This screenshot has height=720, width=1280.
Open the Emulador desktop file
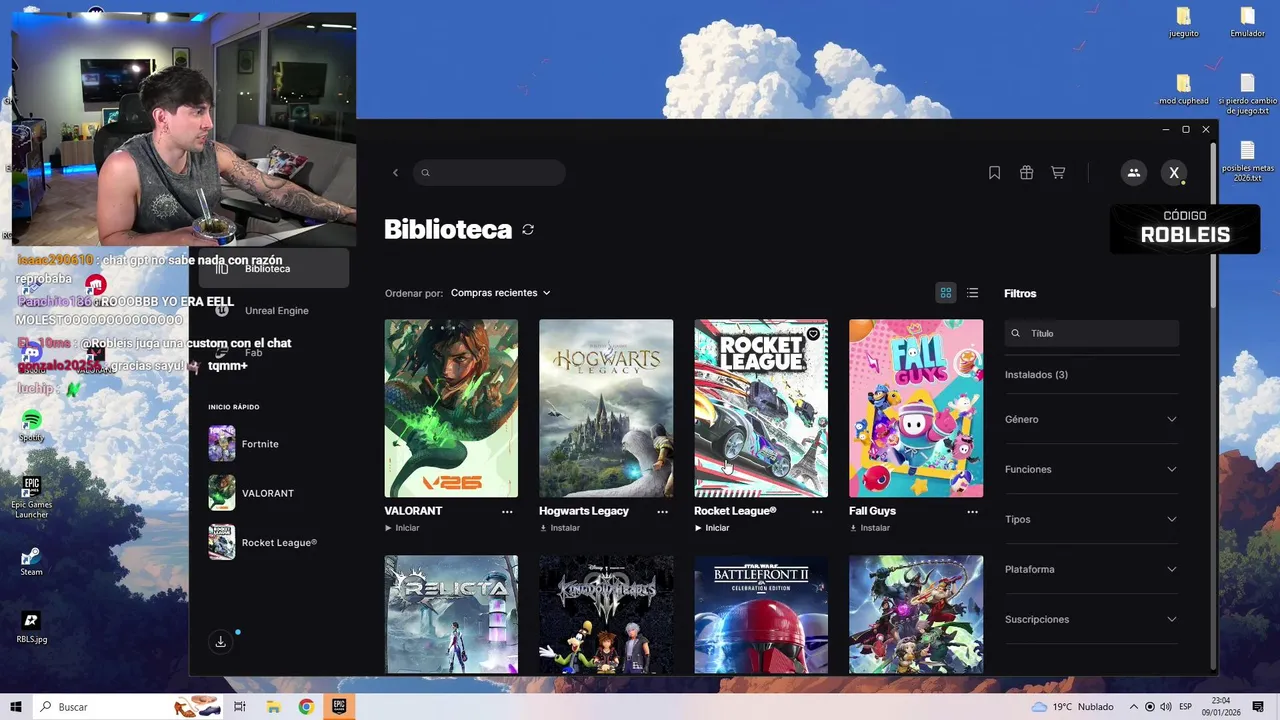click(1247, 22)
